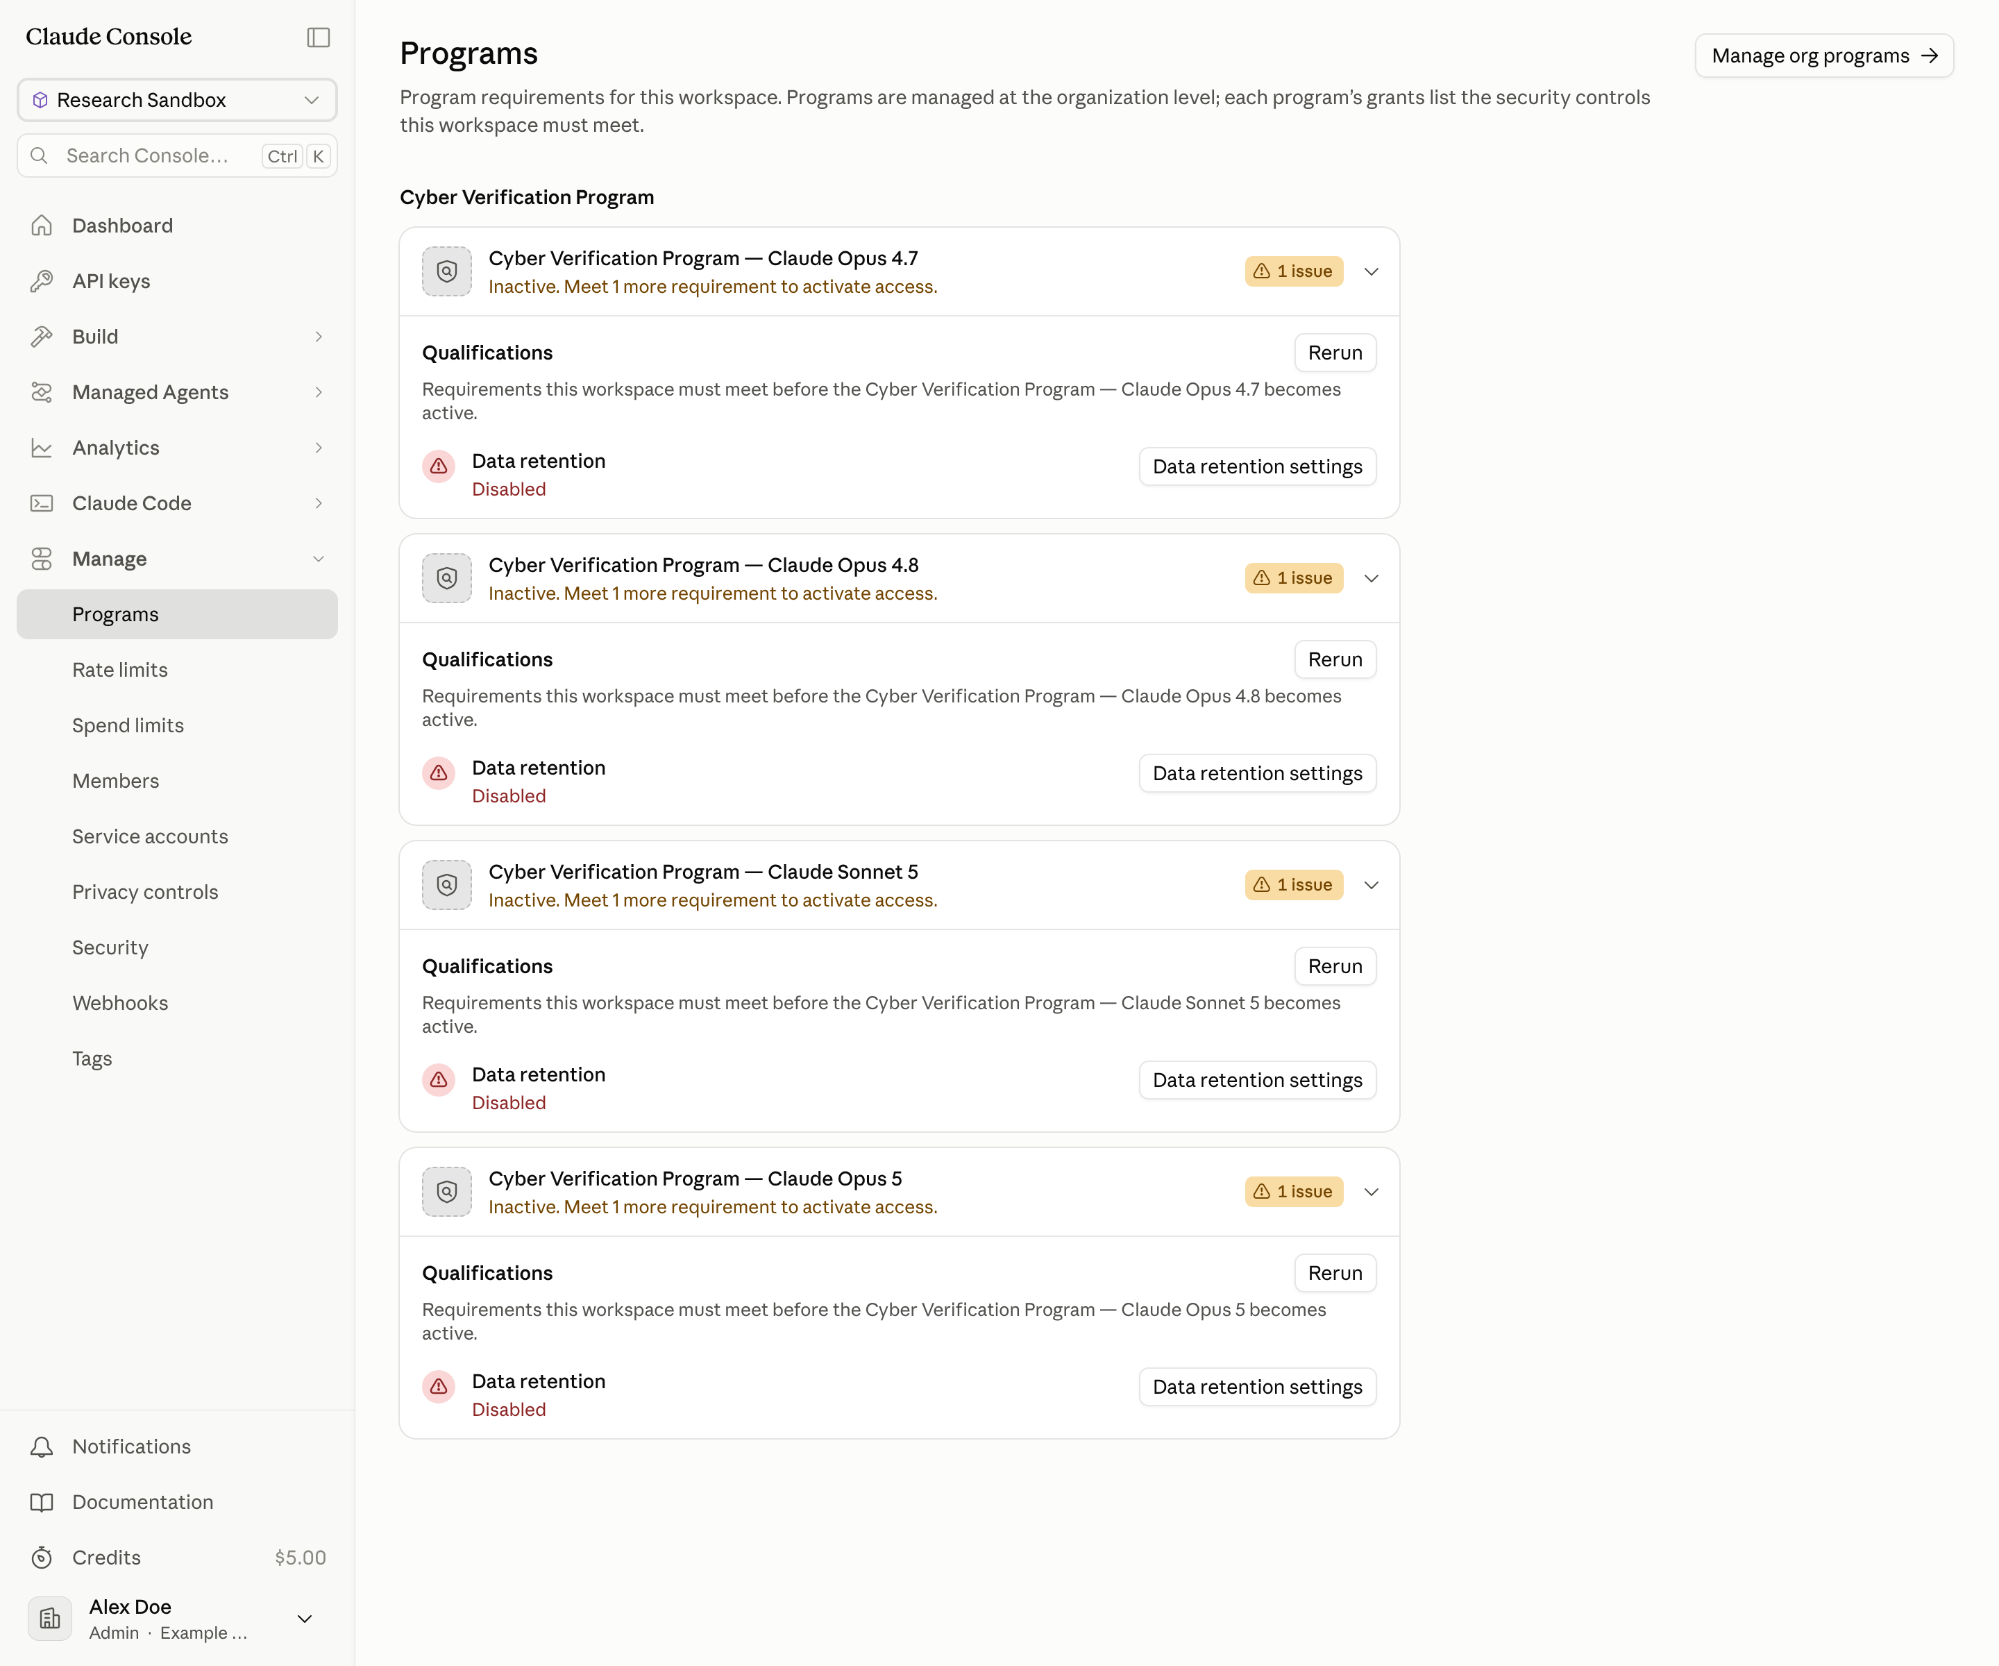Click the Analytics chart icon
The height and width of the screenshot is (1666, 1999).
(x=41, y=447)
